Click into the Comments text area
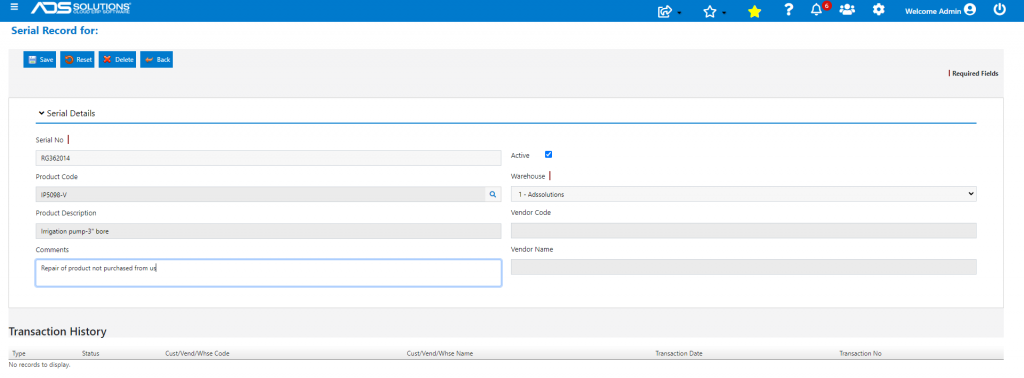Viewport: 1024px width, 378px height. pyautogui.click(x=268, y=273)
